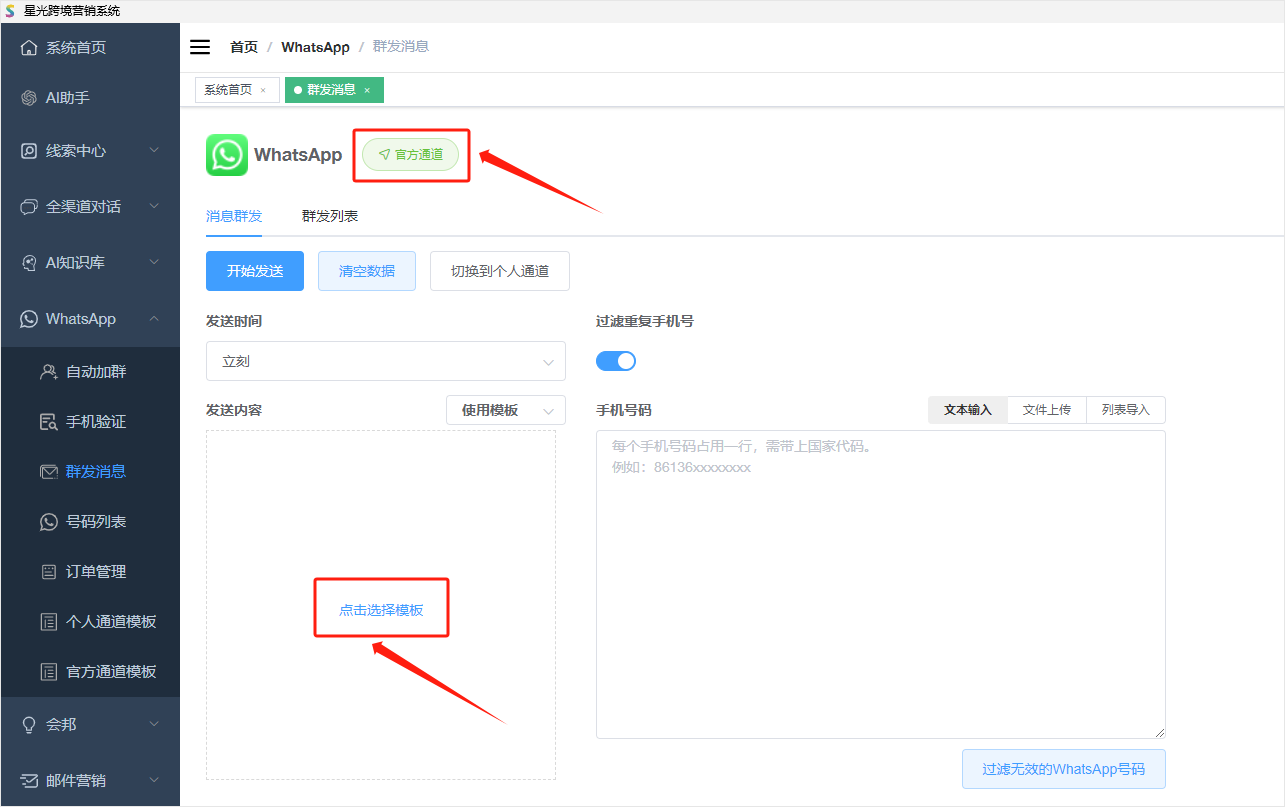Collapse the WhatsApp sidebar menu chevron
The height and width of the screenshot is (807, 1285).
[154, 319]
